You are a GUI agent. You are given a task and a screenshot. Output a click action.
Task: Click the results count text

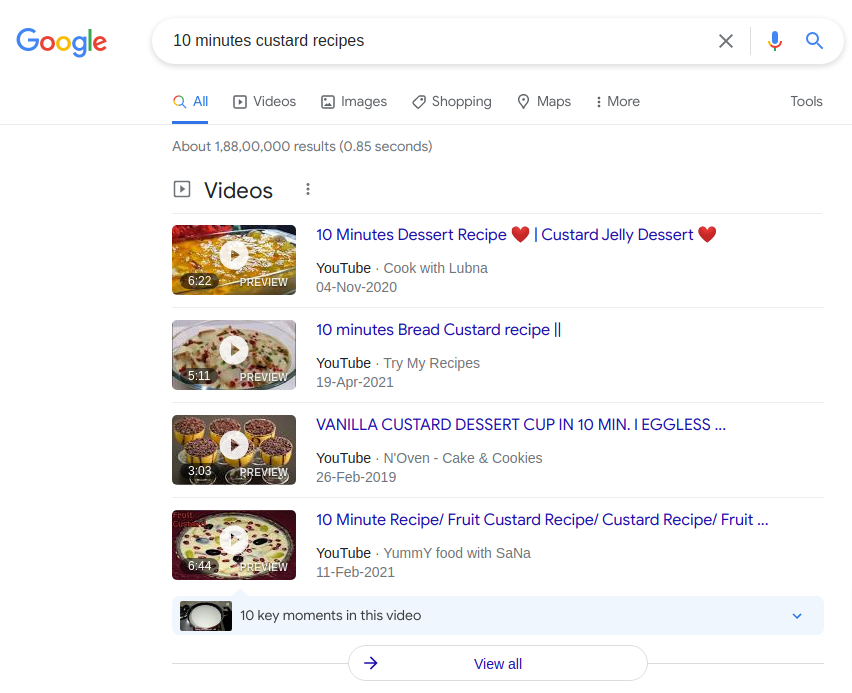click(x=302, y=147)
